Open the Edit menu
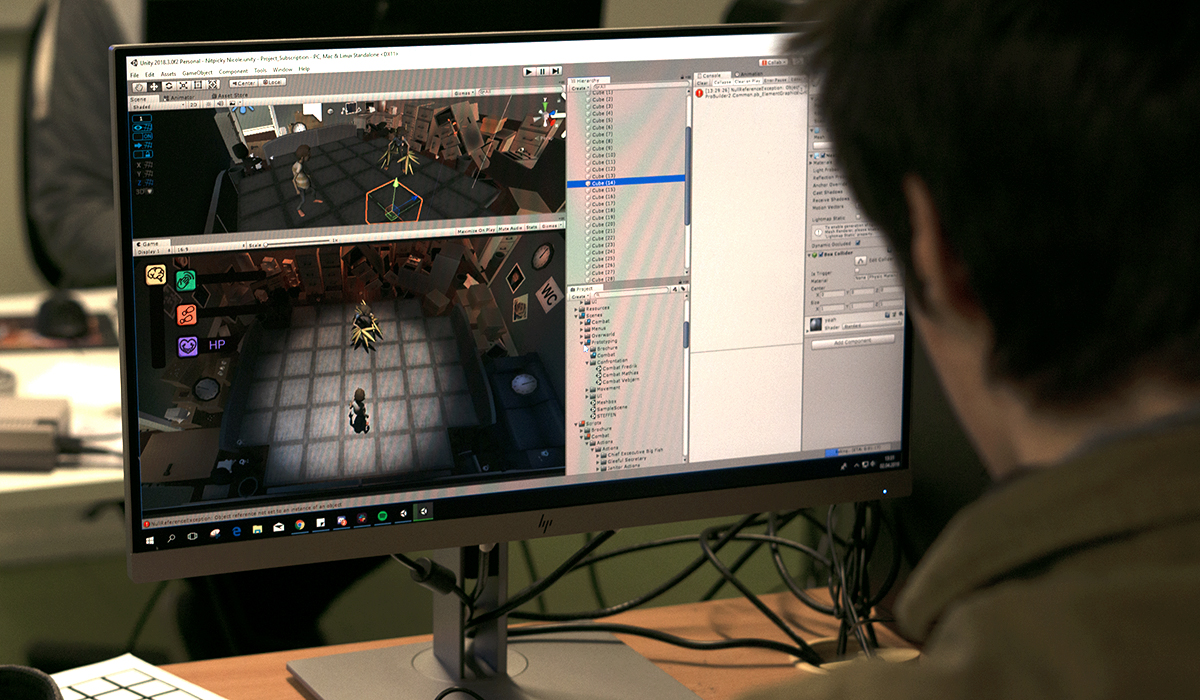 coord(150,75)
